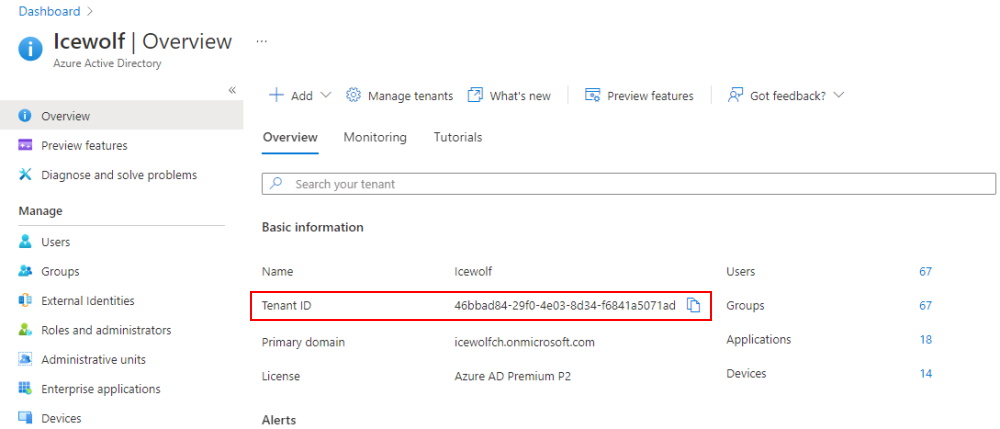This screenshot has height=429, width=1000.
Task: Switch to the Monitoring tab
Action: click(x=375, y=137)
